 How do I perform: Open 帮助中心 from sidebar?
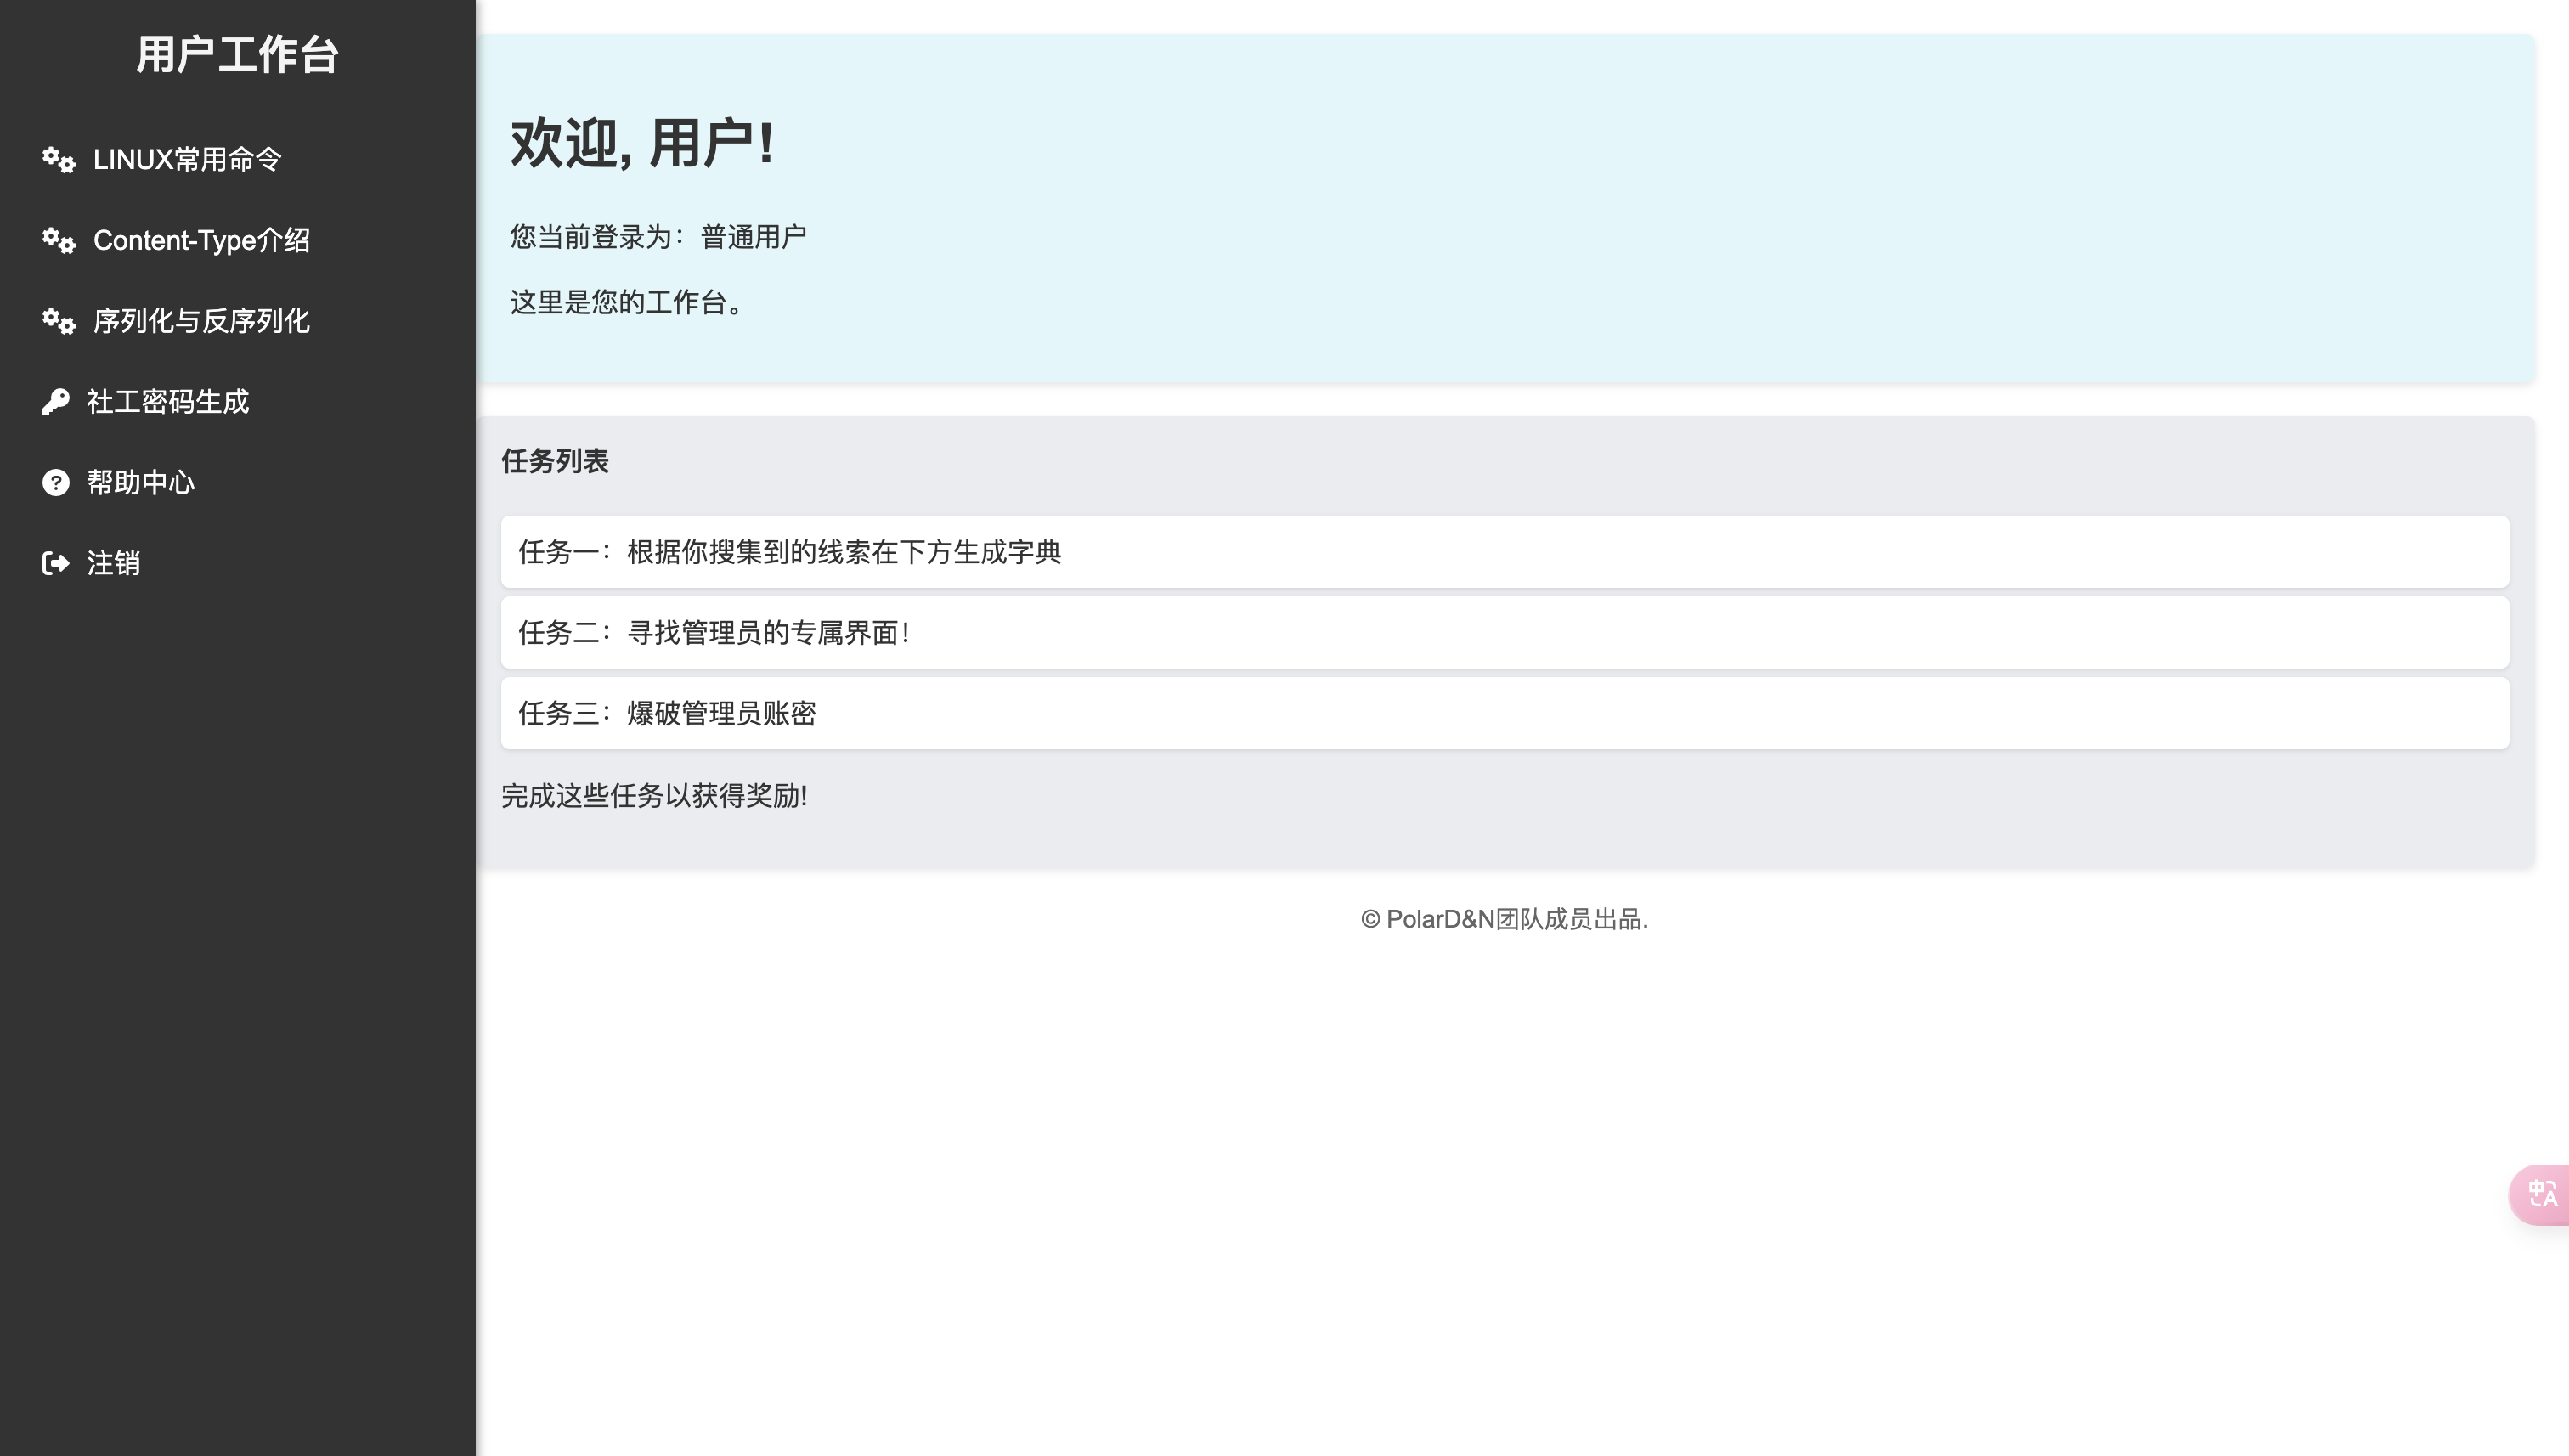tap(140, 483)
